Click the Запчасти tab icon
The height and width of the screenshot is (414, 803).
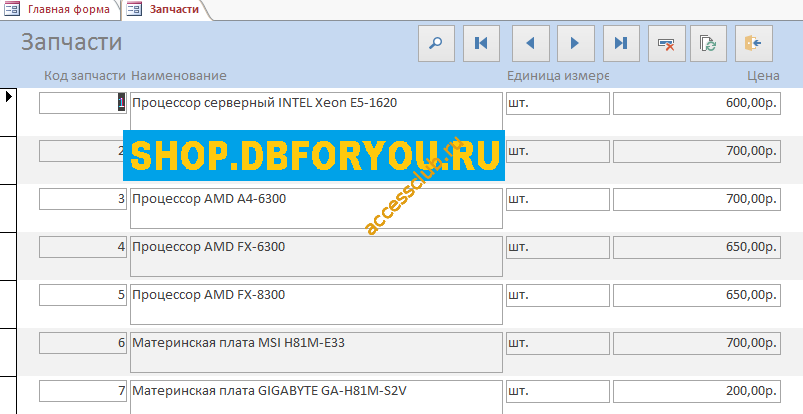[x=134, y=9]
